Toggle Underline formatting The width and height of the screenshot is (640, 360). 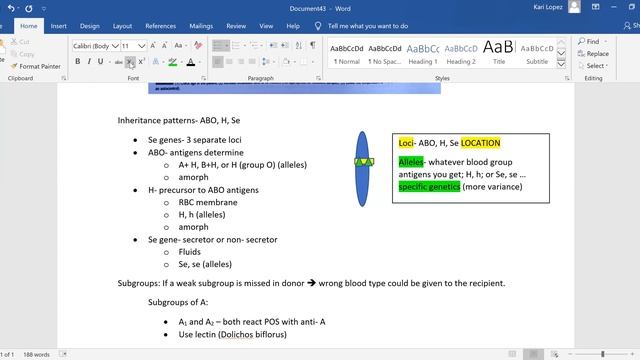click(100, 62)
